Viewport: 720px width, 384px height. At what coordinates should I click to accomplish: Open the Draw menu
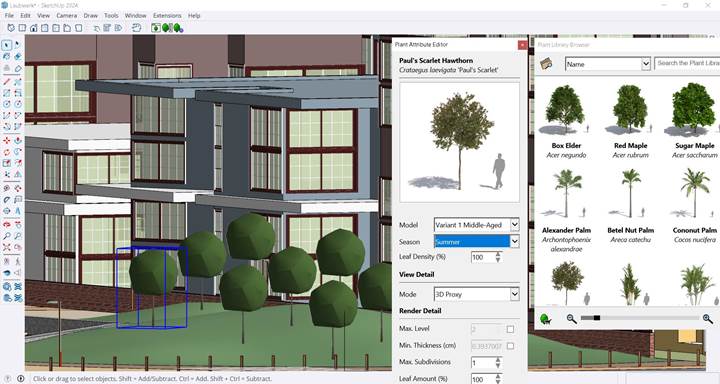[x=90, y=16]
